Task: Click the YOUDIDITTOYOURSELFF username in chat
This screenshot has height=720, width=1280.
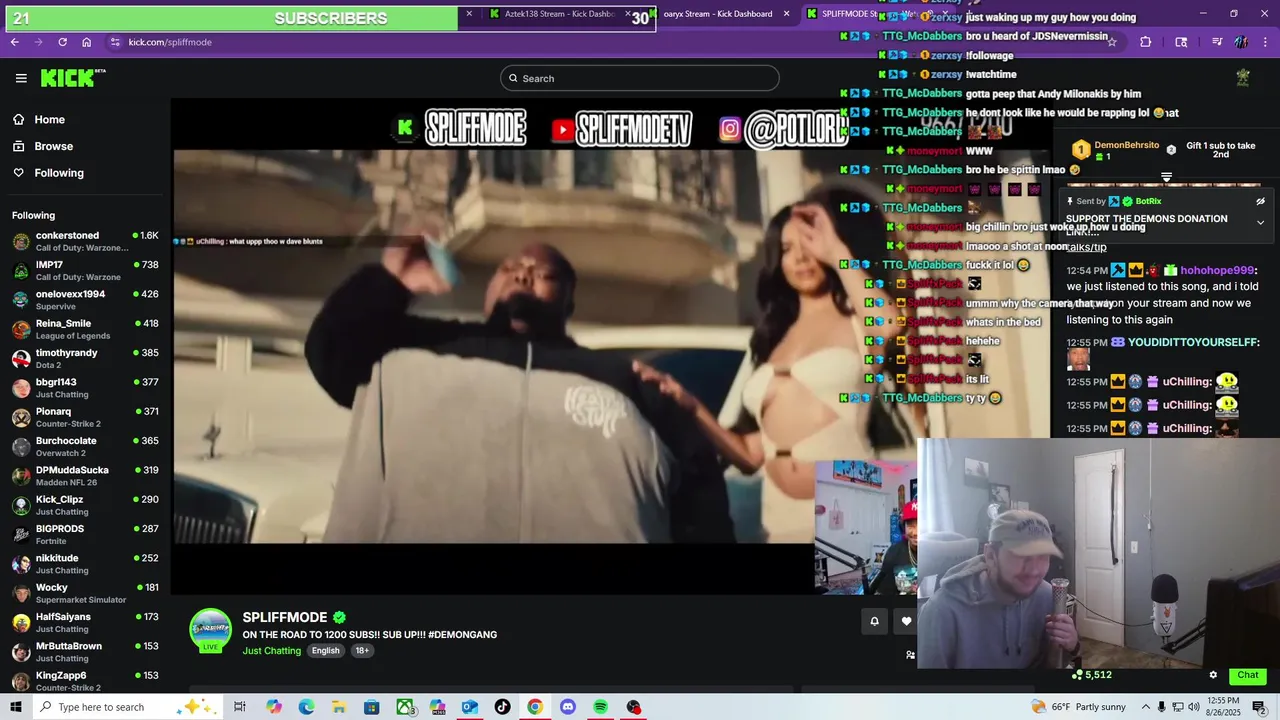Action: [x=1193, y=343]
